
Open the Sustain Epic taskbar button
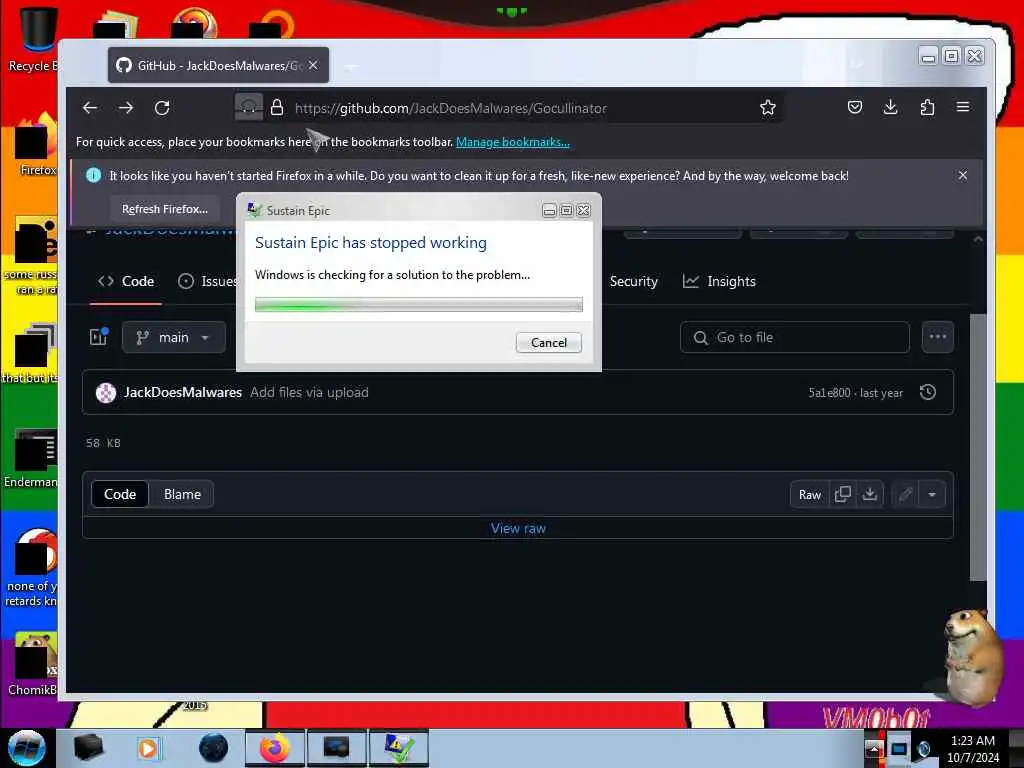[x=399, y=748]
